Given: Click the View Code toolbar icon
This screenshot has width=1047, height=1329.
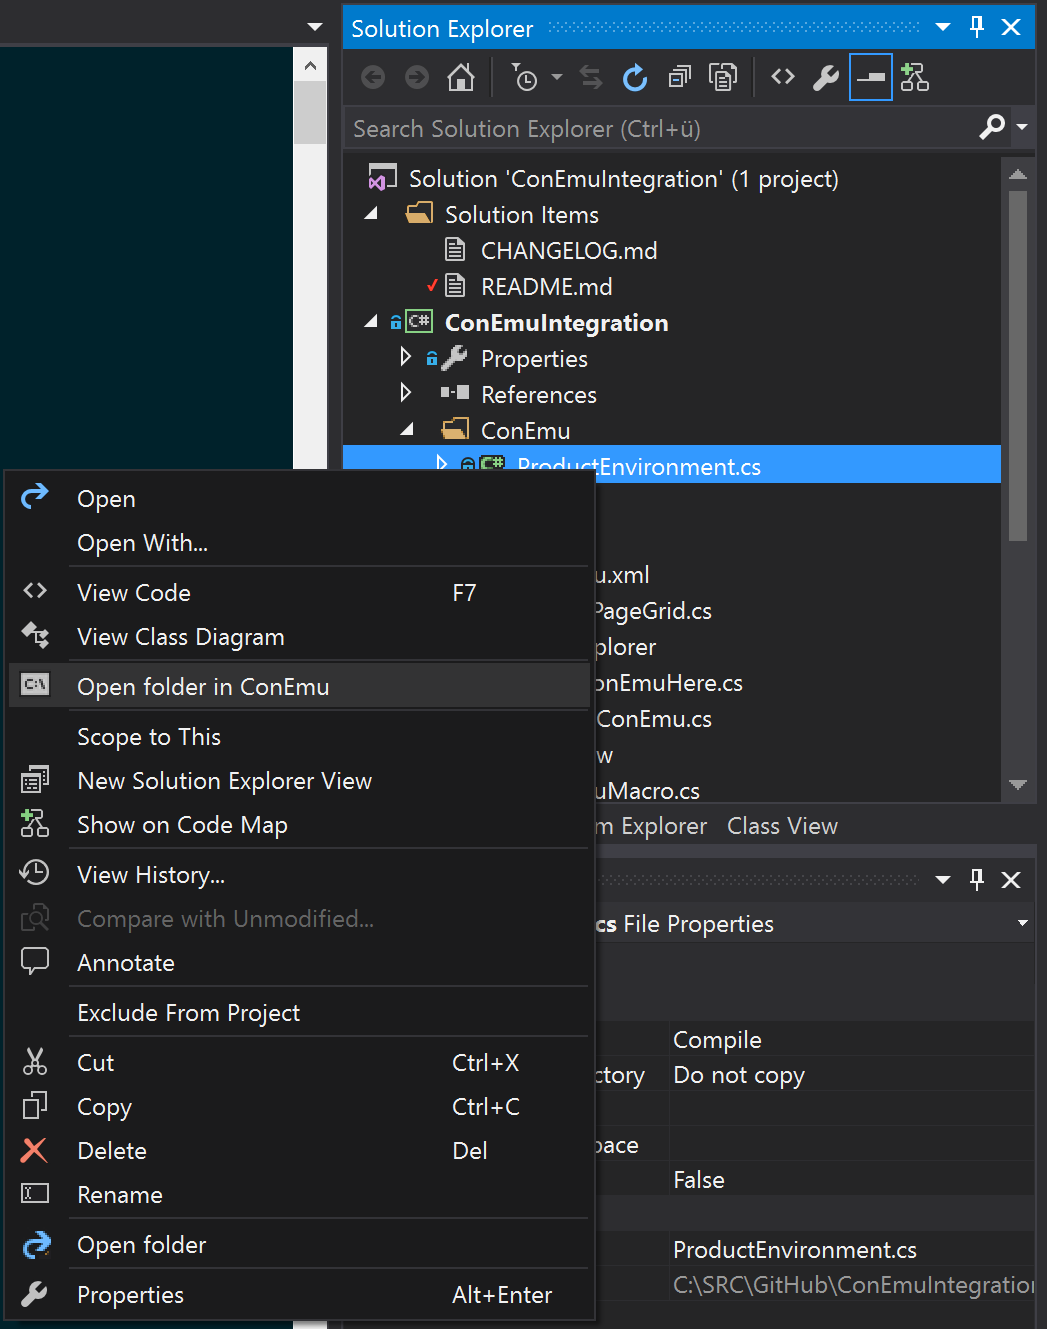Looking at the screenshot, I should pos(783,77).
